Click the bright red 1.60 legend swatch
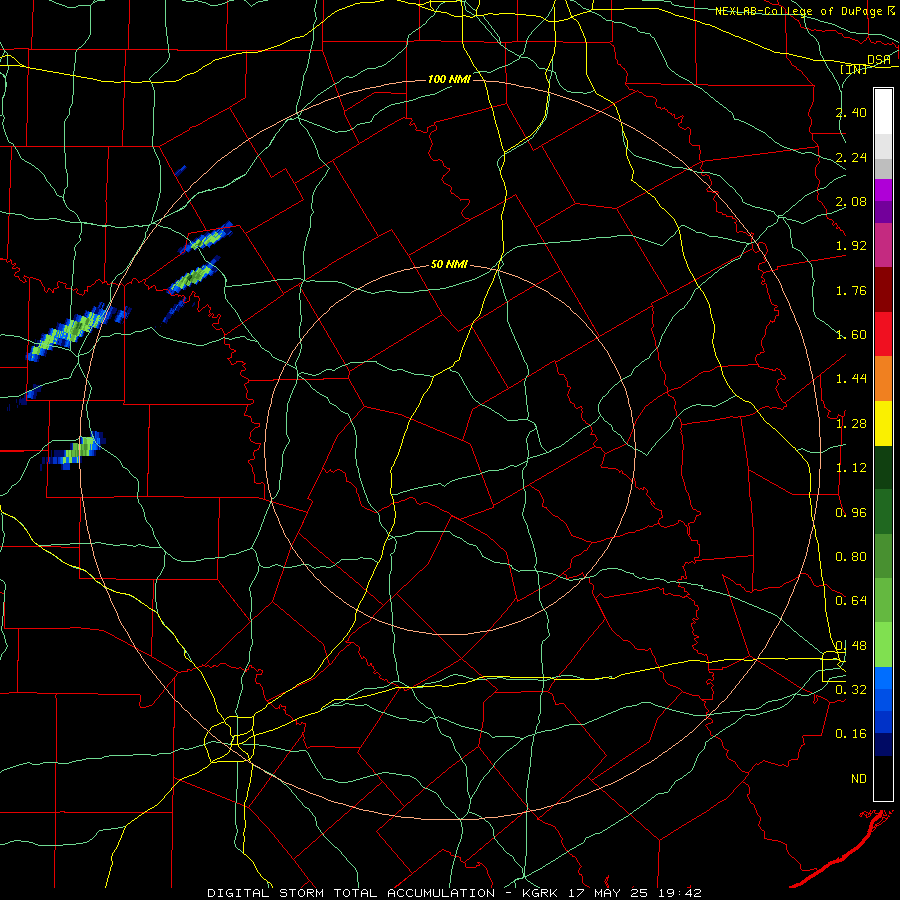Screen dimensions: 900x900 (883, 334)
